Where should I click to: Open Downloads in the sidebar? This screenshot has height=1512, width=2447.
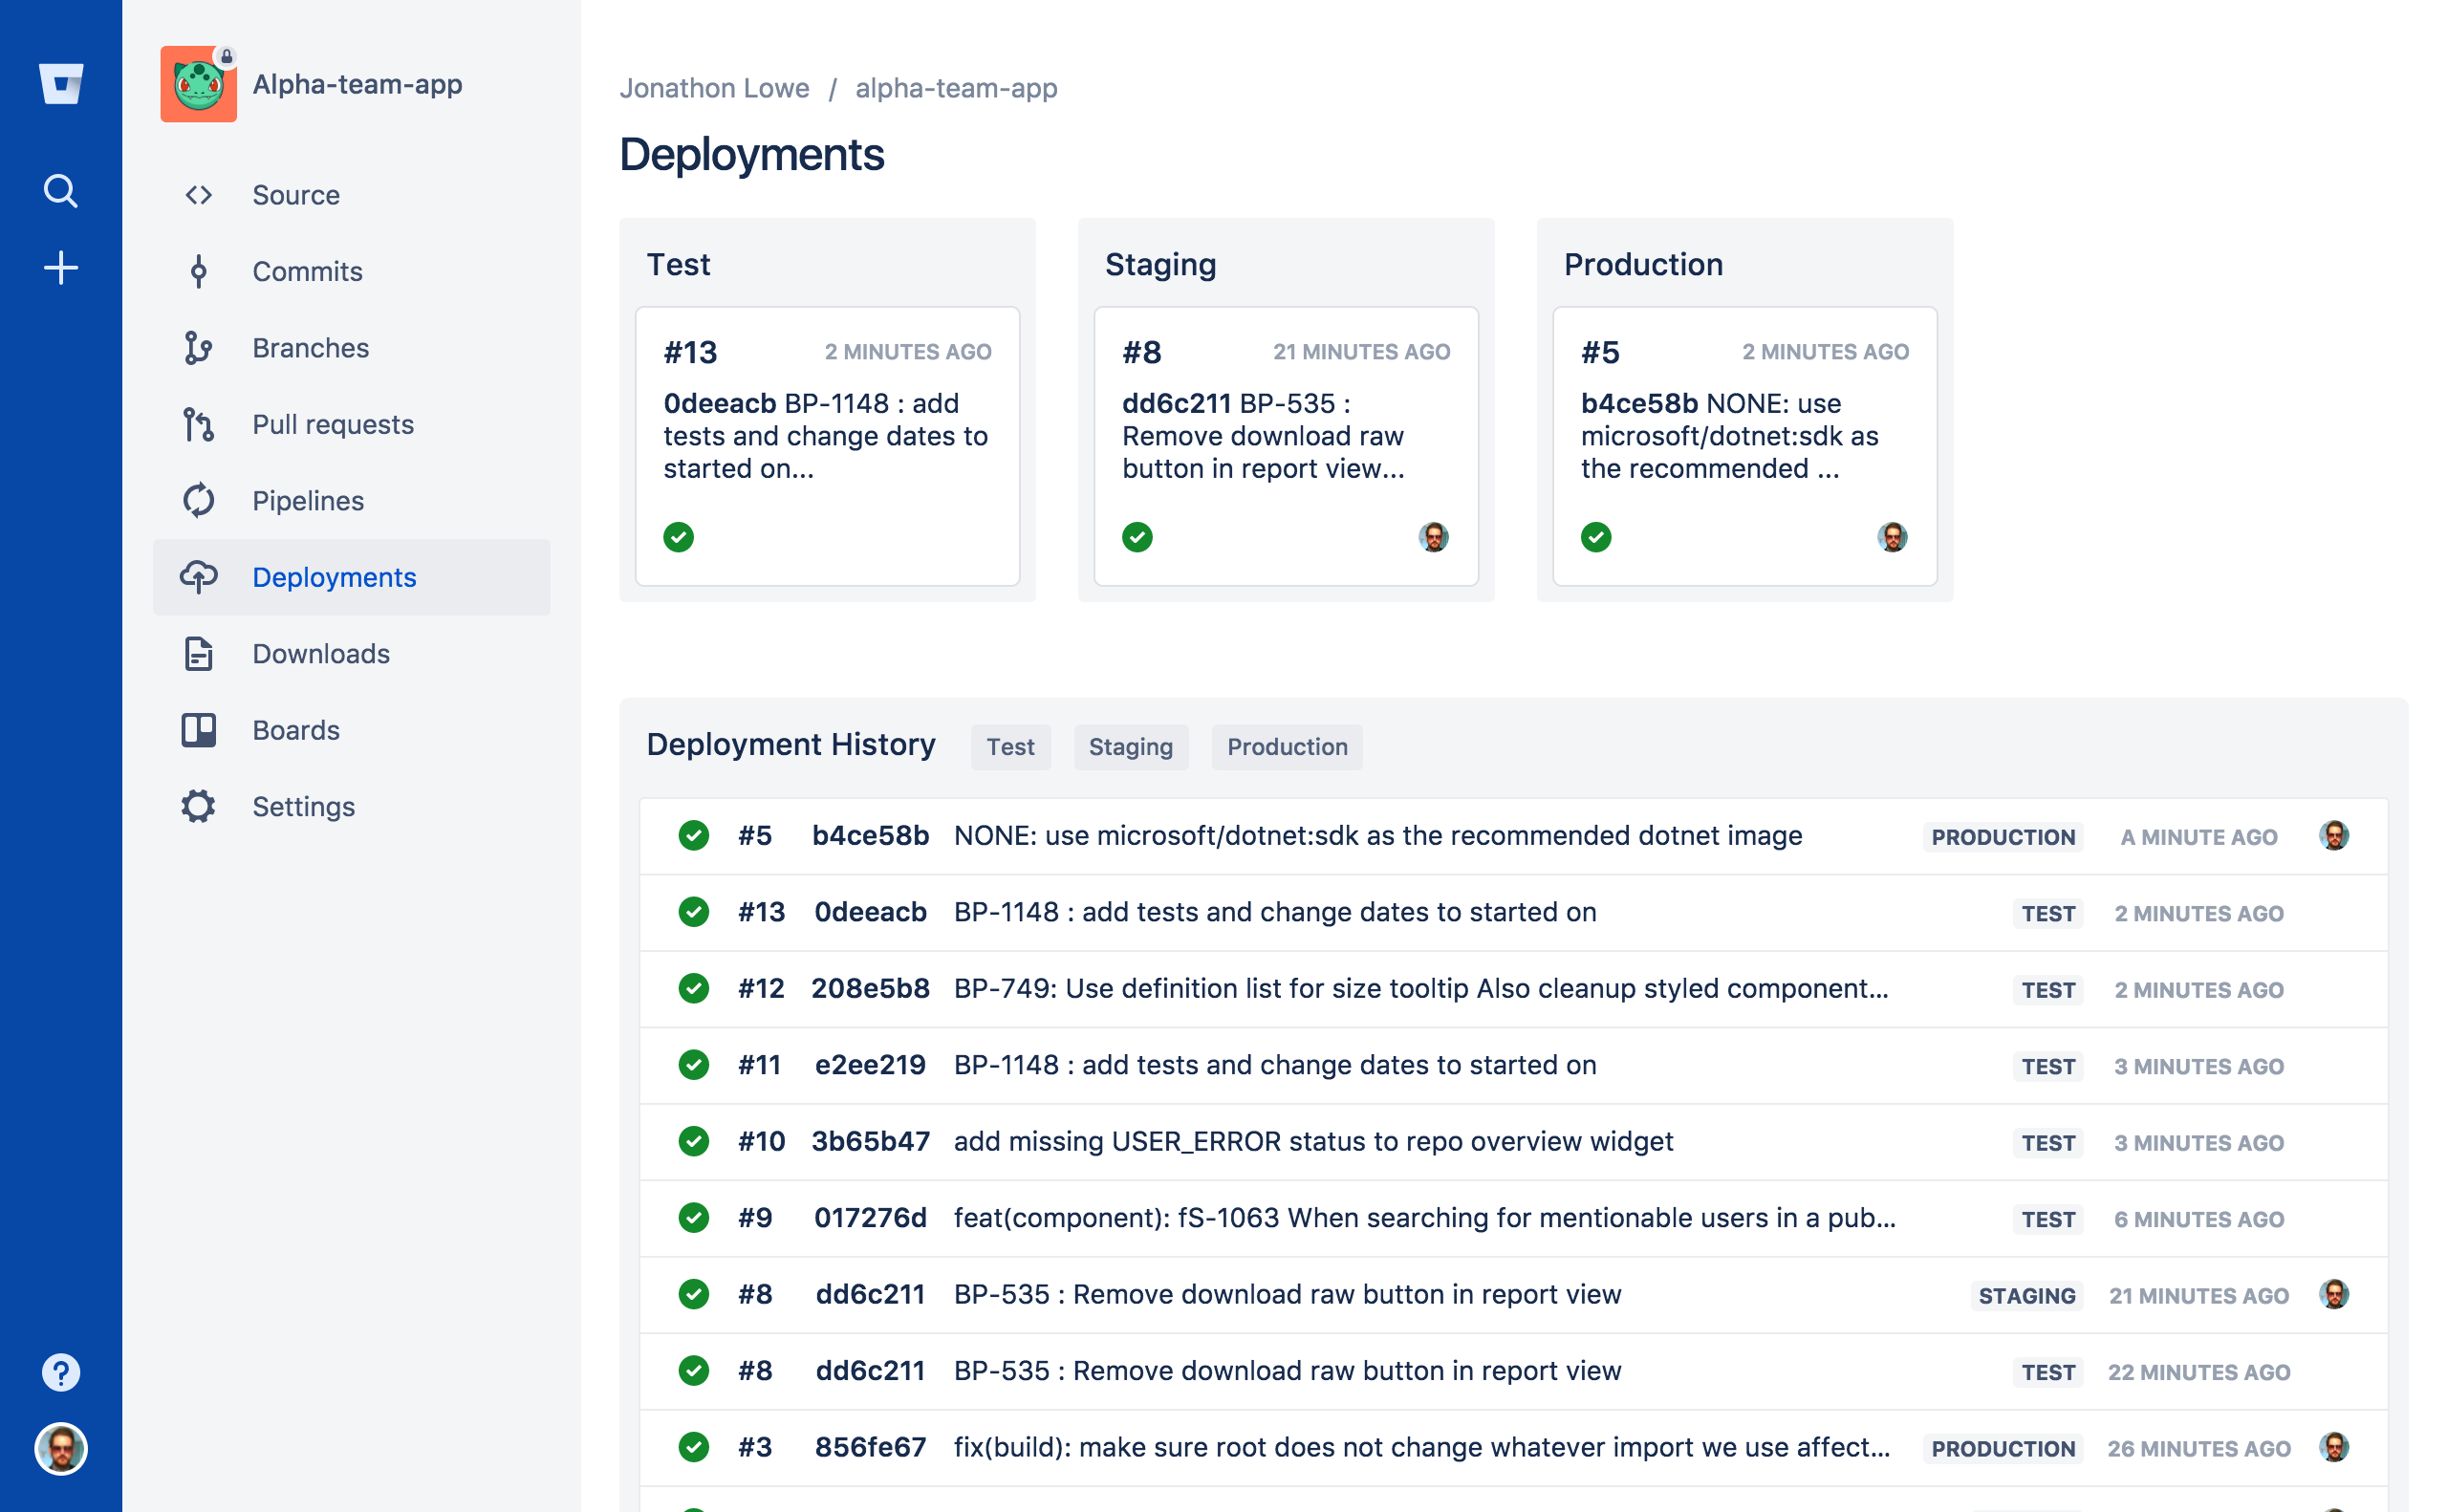pos(320,653)
